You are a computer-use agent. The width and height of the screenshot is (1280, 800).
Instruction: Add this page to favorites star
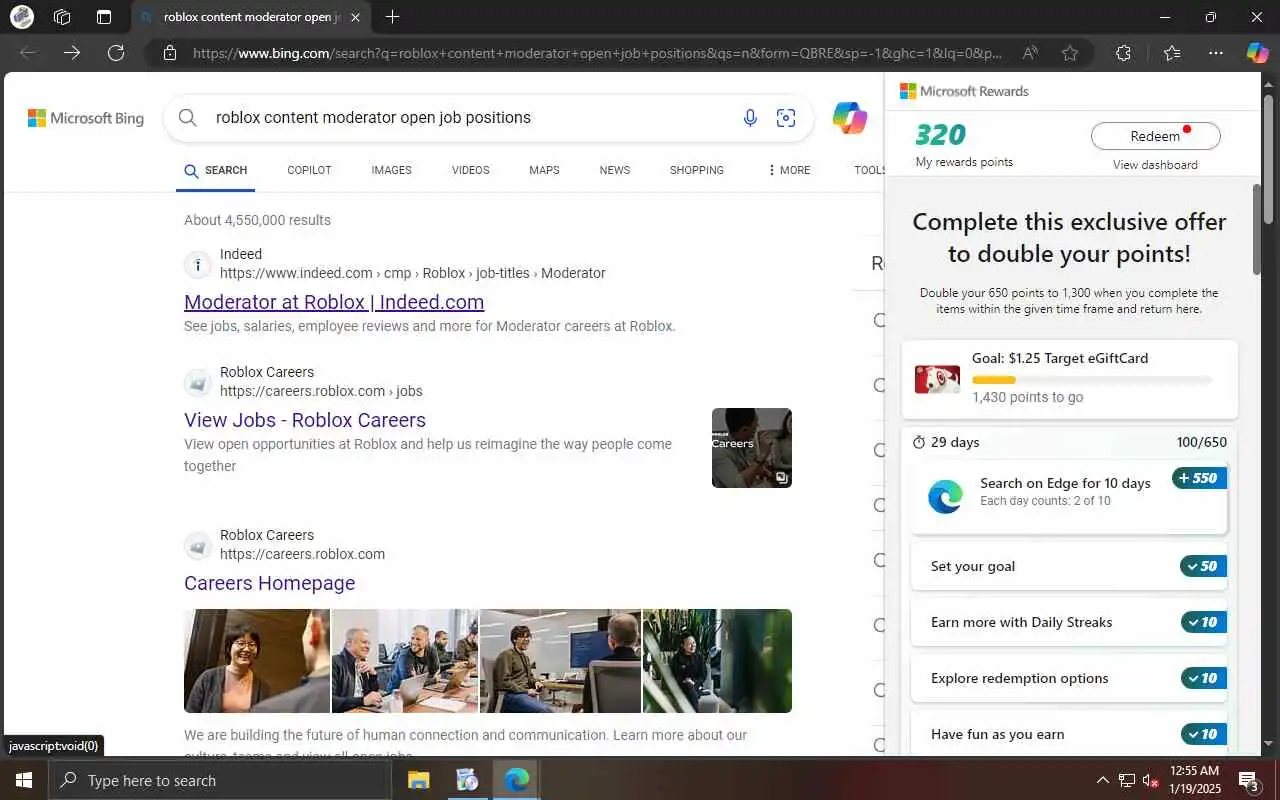coord(1070,53)
